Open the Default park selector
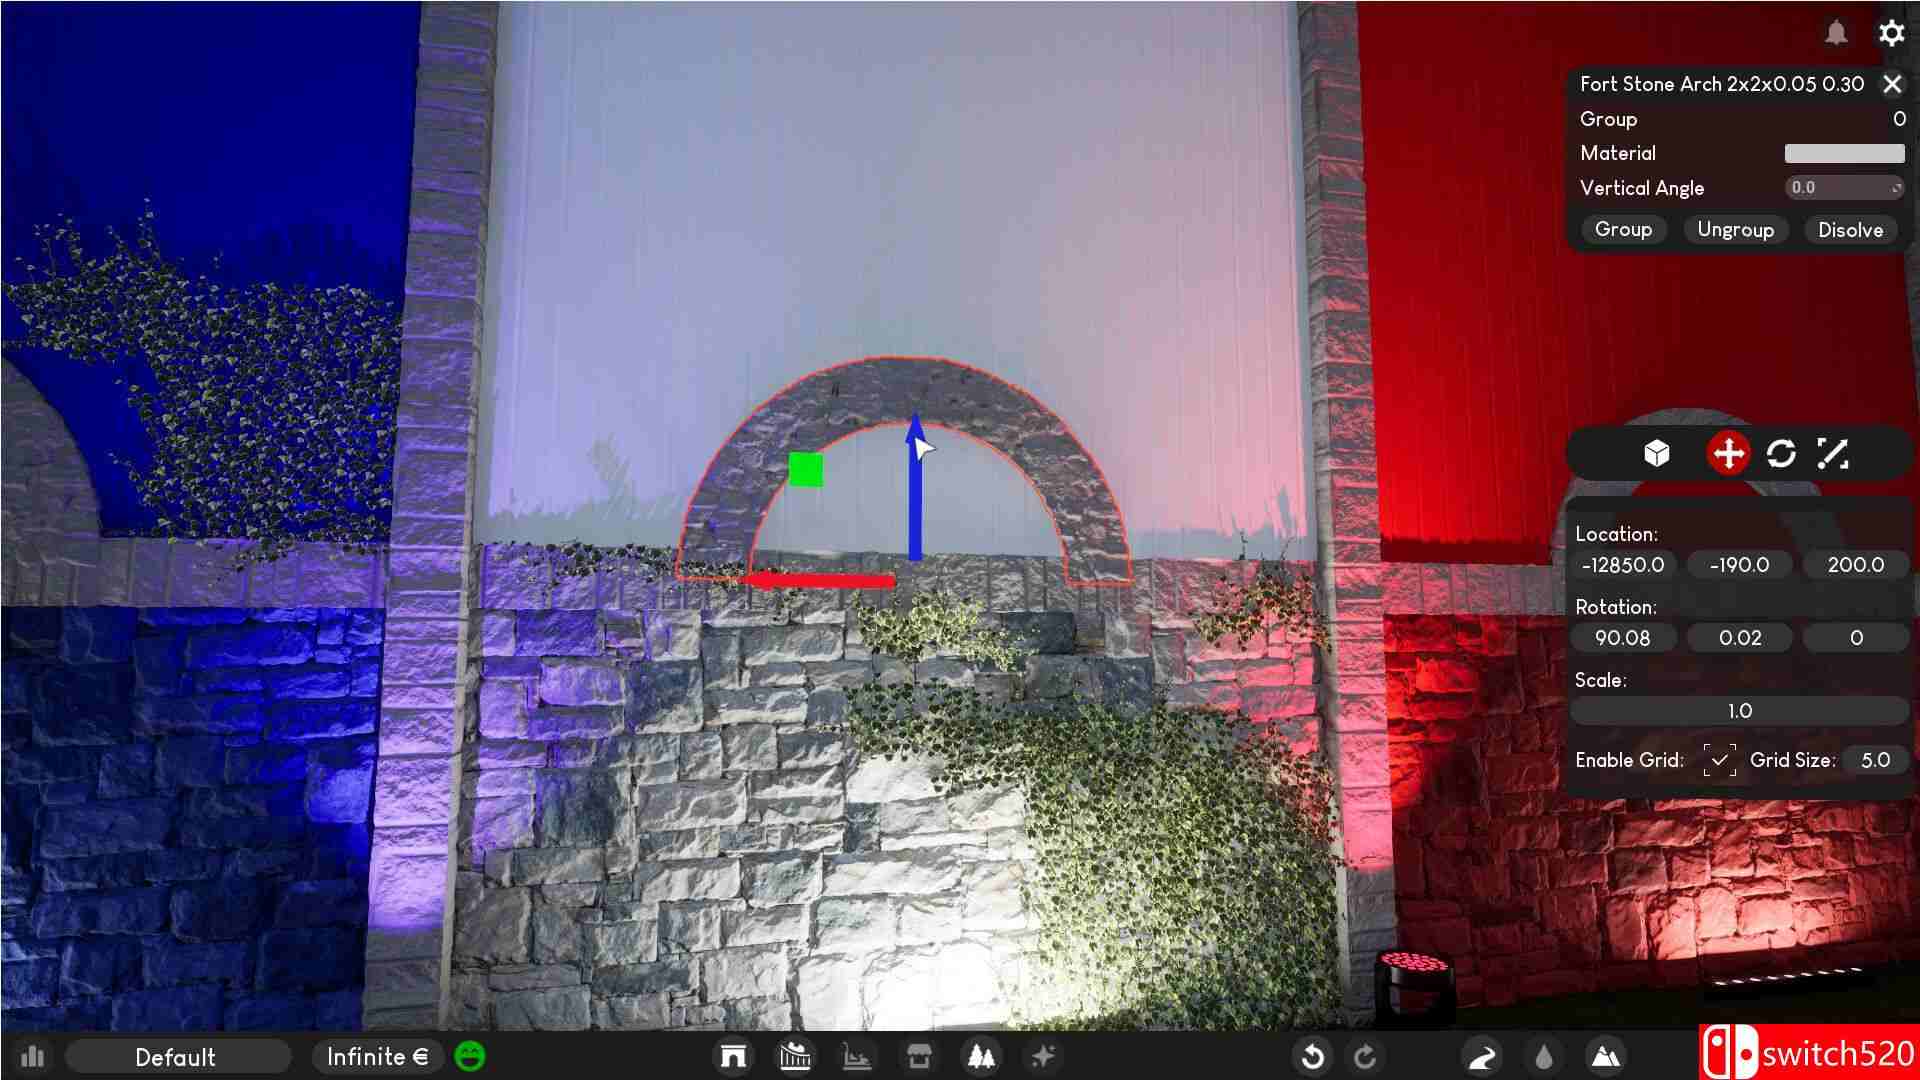Viewport: 1920px width, 1080px height. pyautogui.click(x=176, y=1057)
